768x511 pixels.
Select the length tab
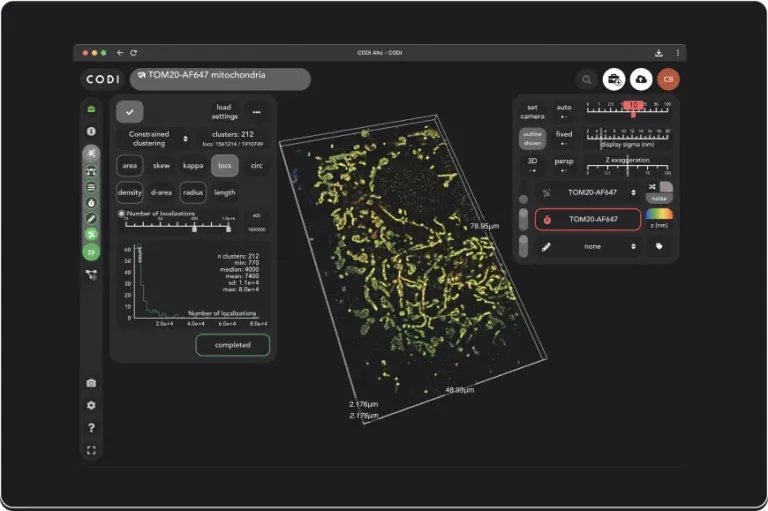coord(224,193)
